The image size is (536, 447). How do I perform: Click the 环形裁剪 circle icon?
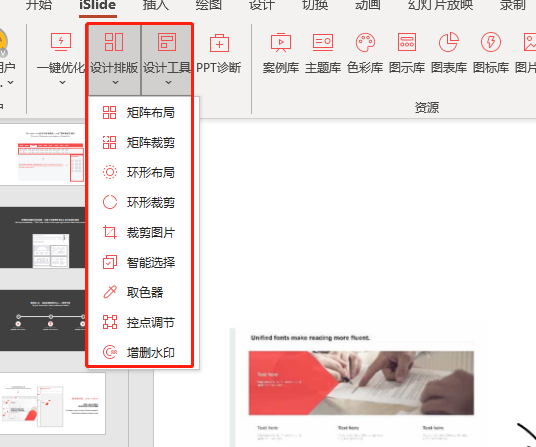(x=110, y=202)
